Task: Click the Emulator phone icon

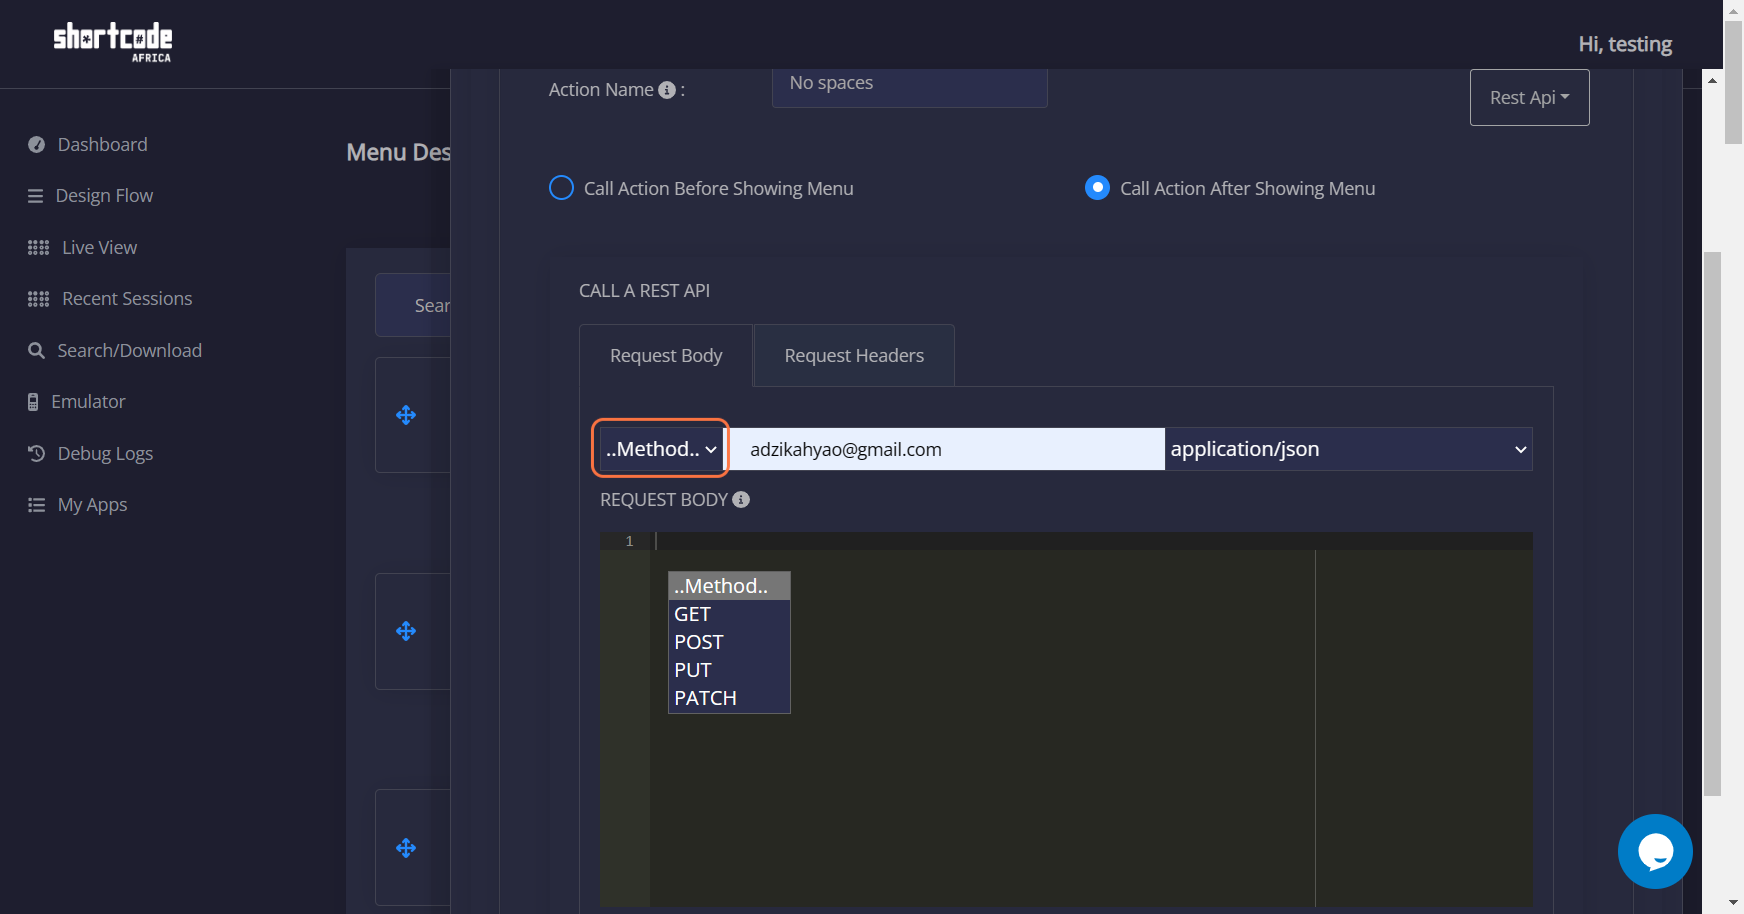Action: tap(33, 402)
